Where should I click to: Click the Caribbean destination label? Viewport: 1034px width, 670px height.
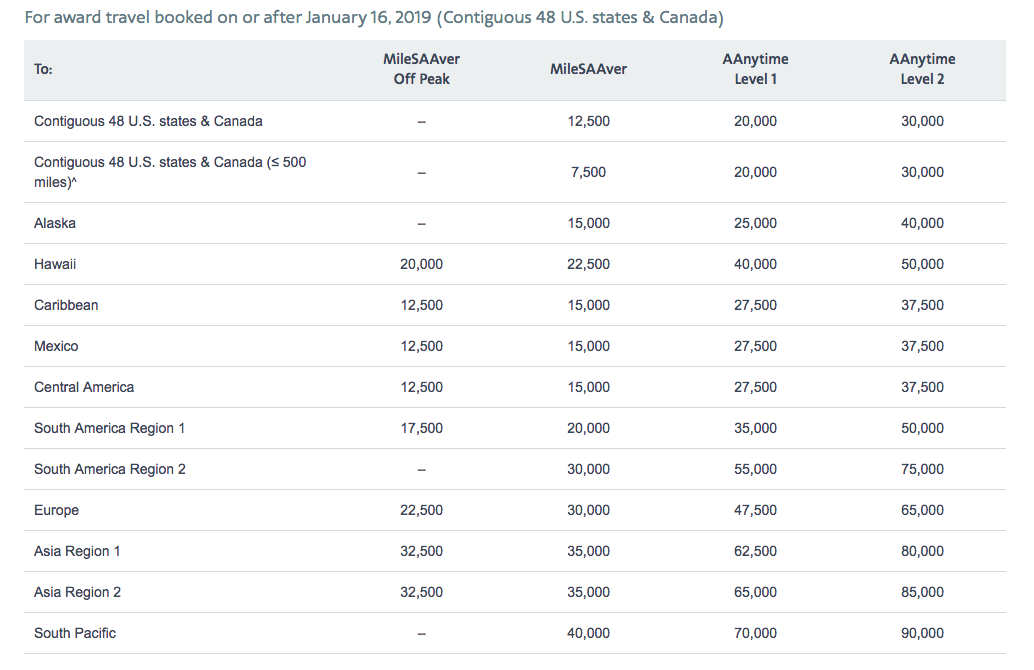pyautogui.click(x=66, y=305)
